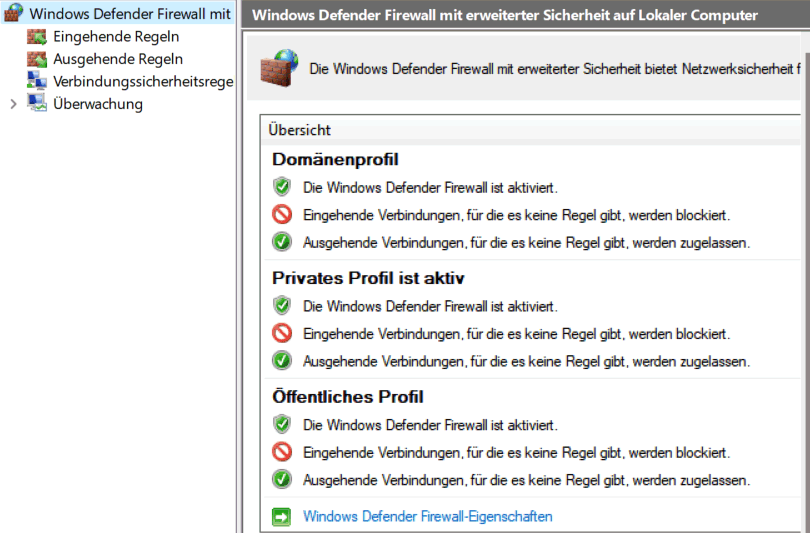
Task: Click the green arrow icon beside Firewall-Eigenschaften
Action: 282,516
